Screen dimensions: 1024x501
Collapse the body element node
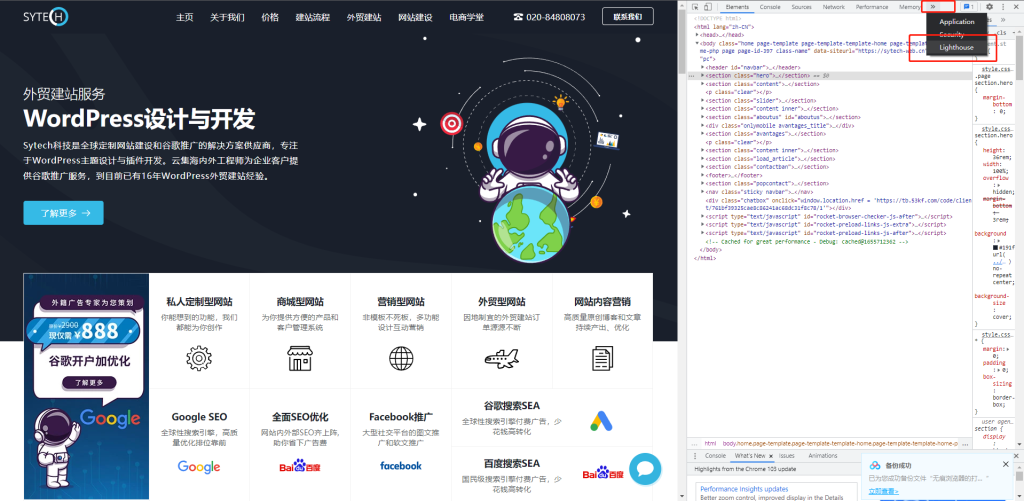point(696,43)
